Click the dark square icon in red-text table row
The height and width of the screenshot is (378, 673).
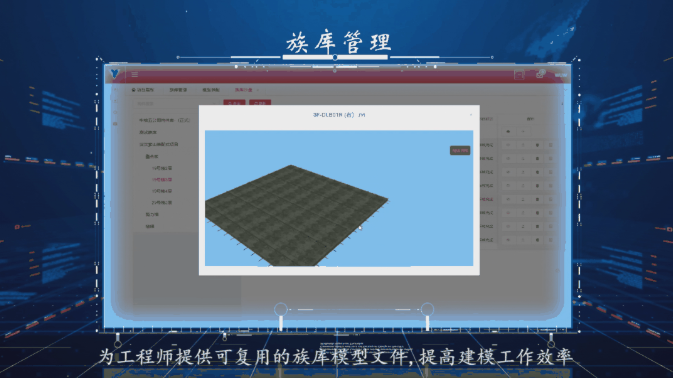tap(537, 200)
